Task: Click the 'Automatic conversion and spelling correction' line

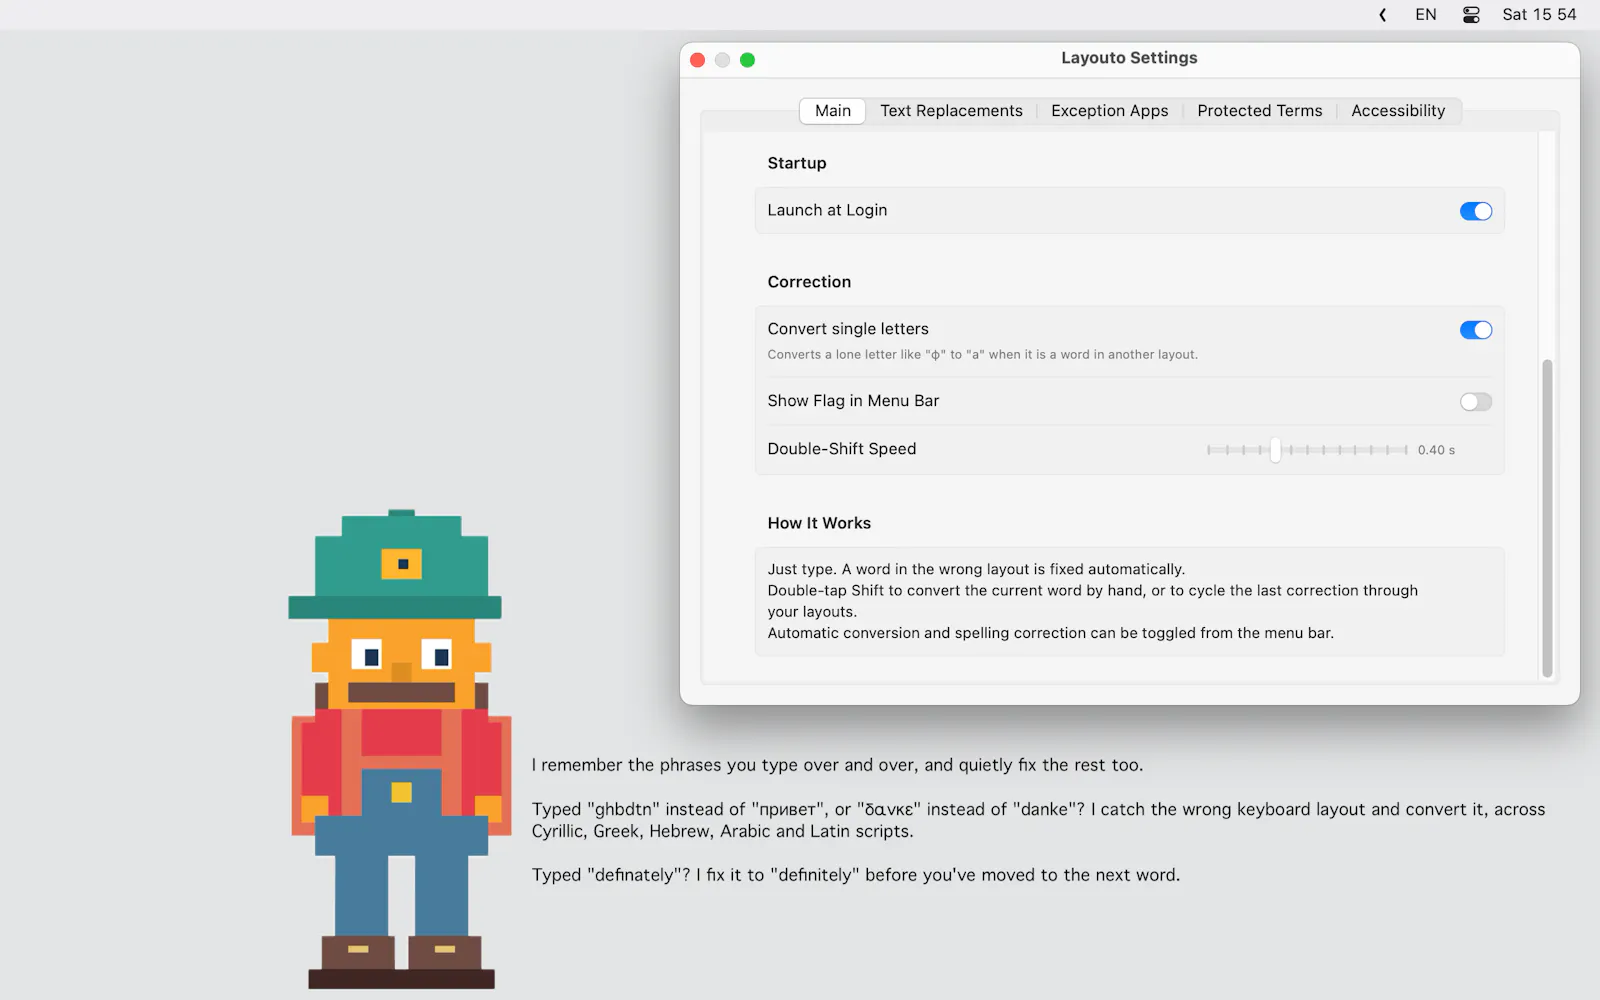Action: point(1050,633)
